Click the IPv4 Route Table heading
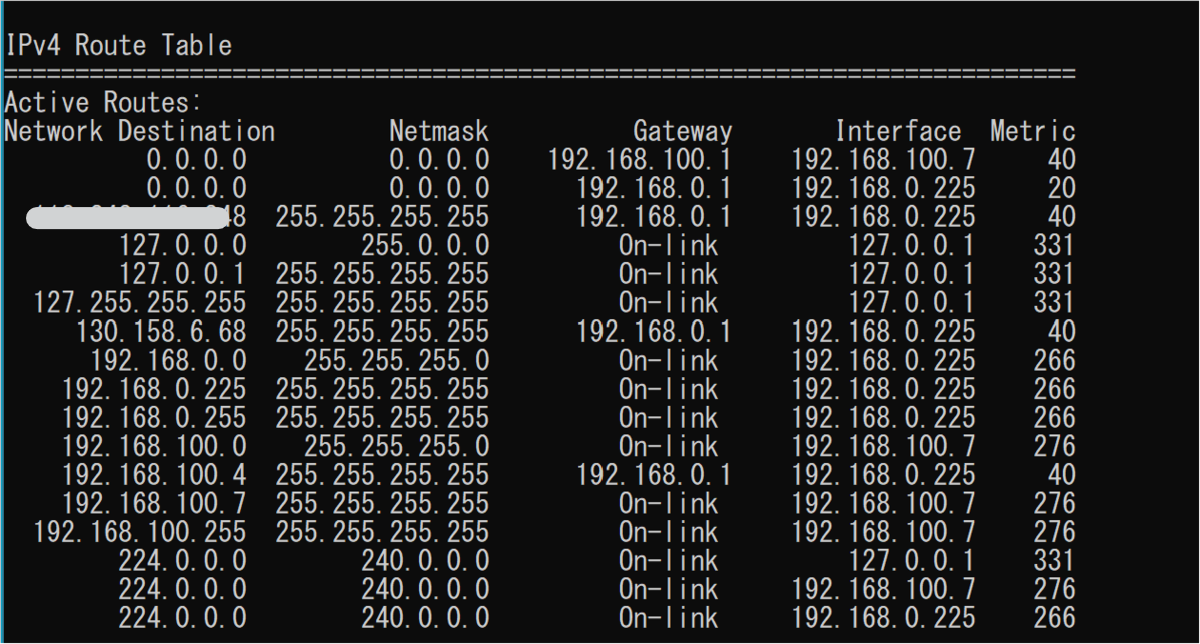 pyautogui.click(x=118, y=45)
